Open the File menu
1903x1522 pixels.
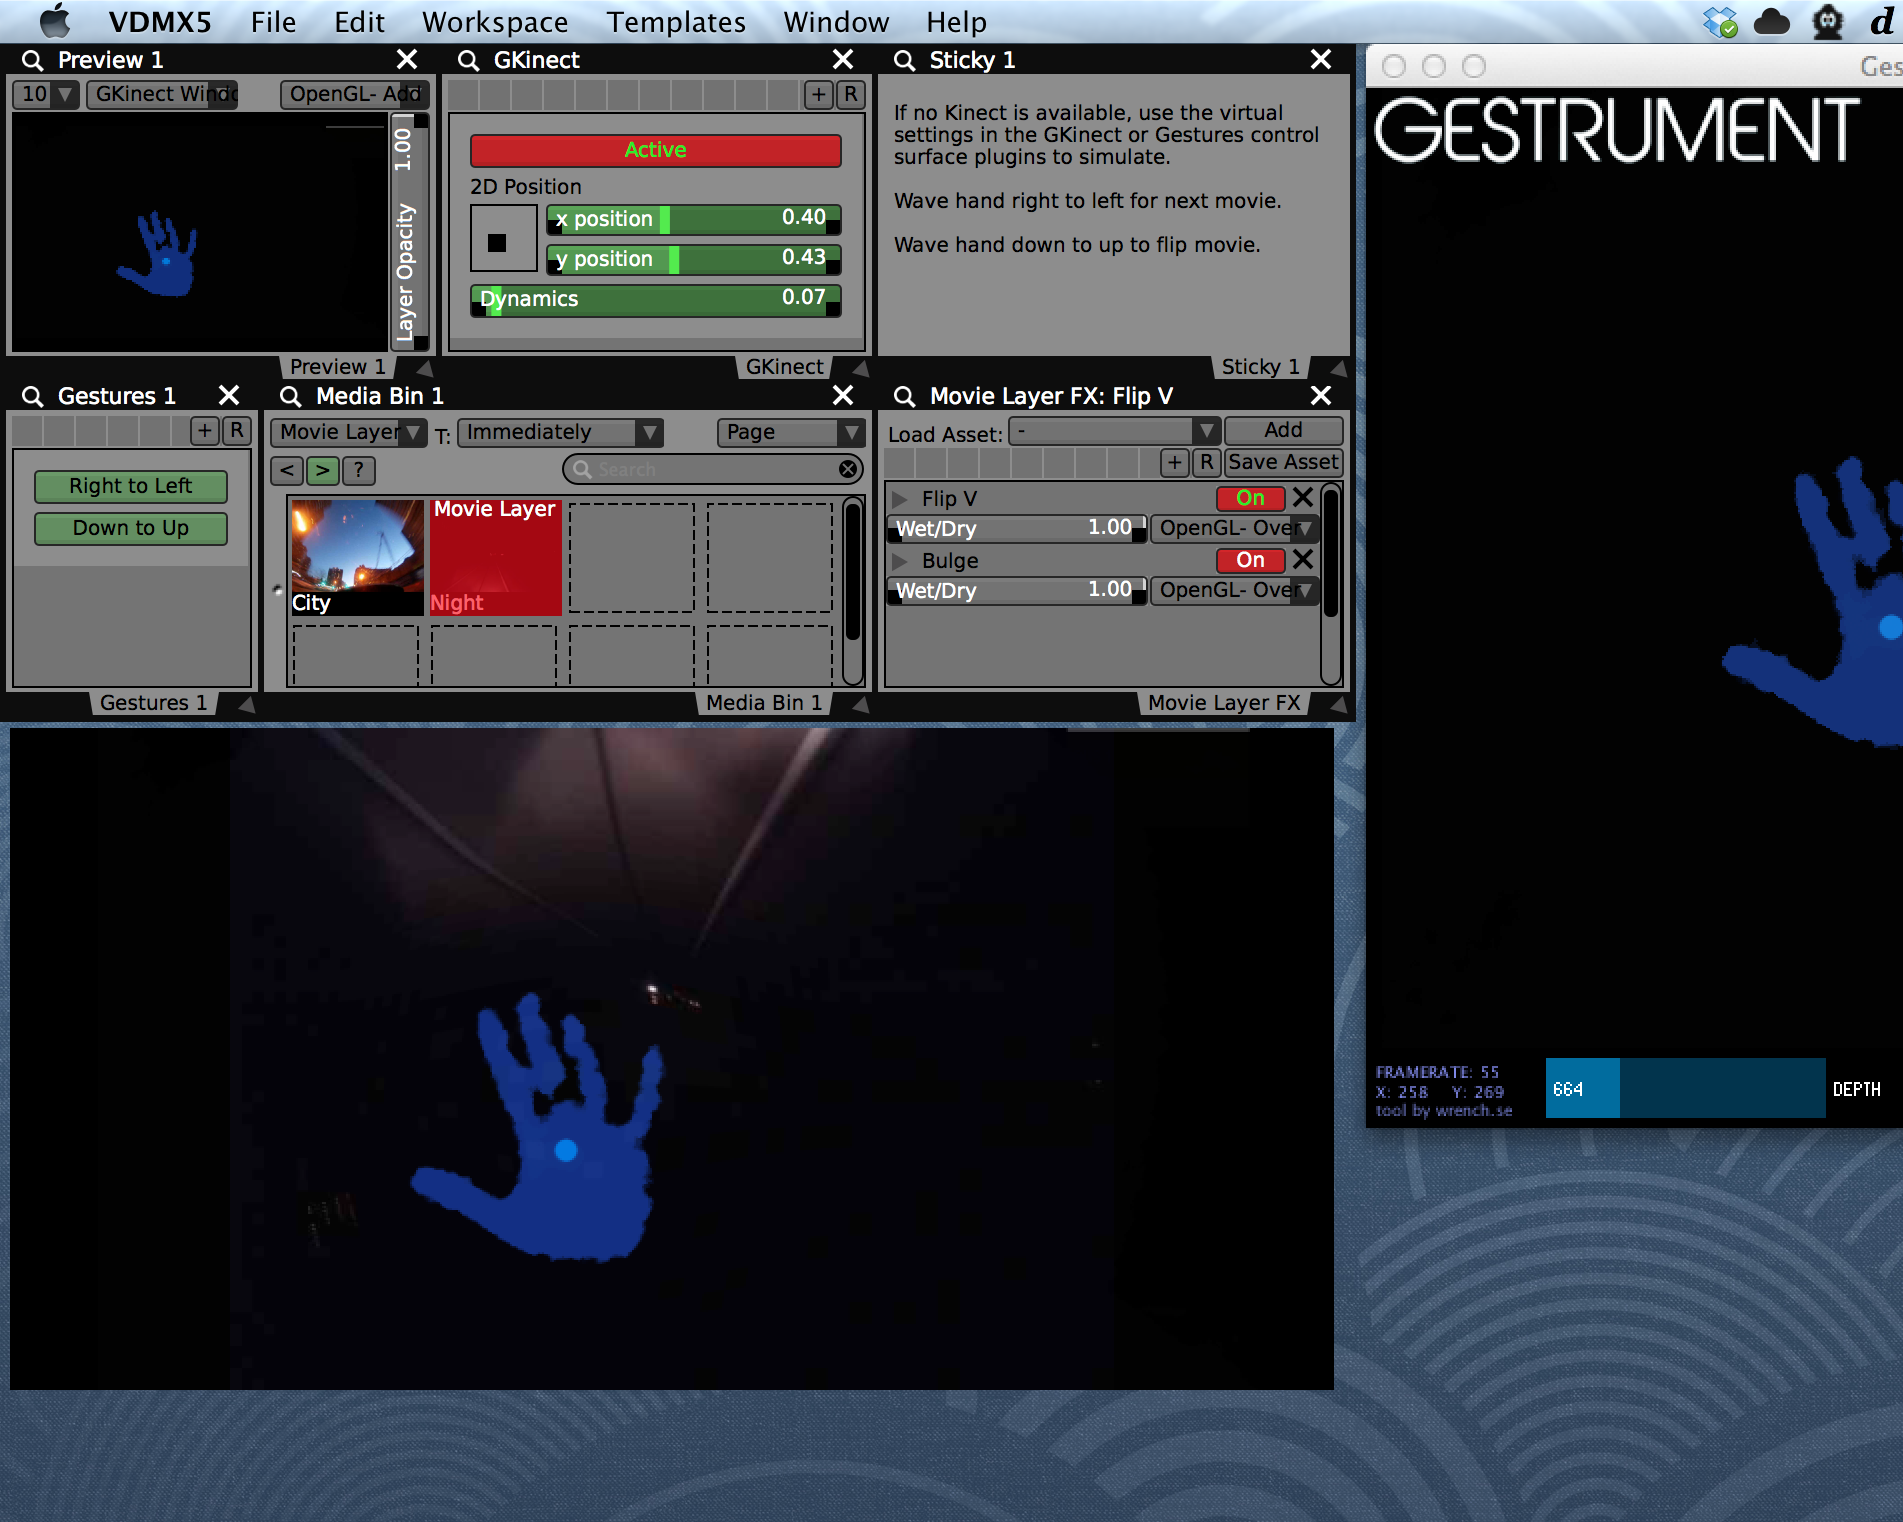[x=273, y=21]
